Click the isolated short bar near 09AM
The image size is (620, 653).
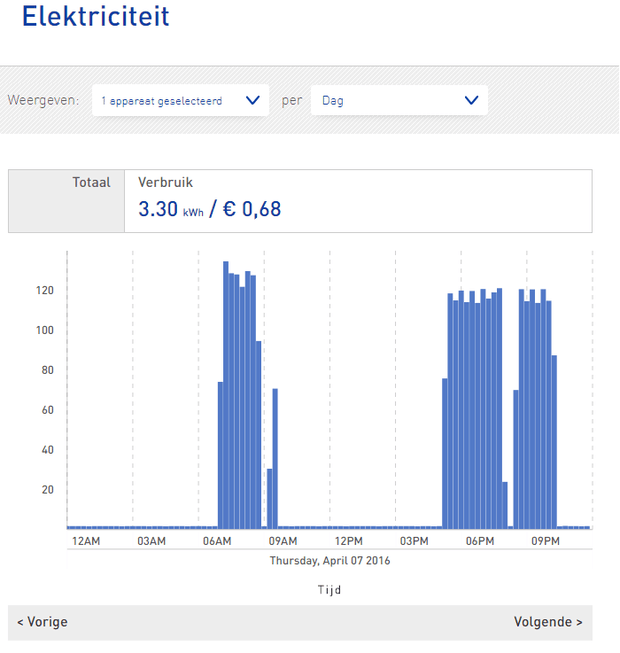[x=269, y=498]
